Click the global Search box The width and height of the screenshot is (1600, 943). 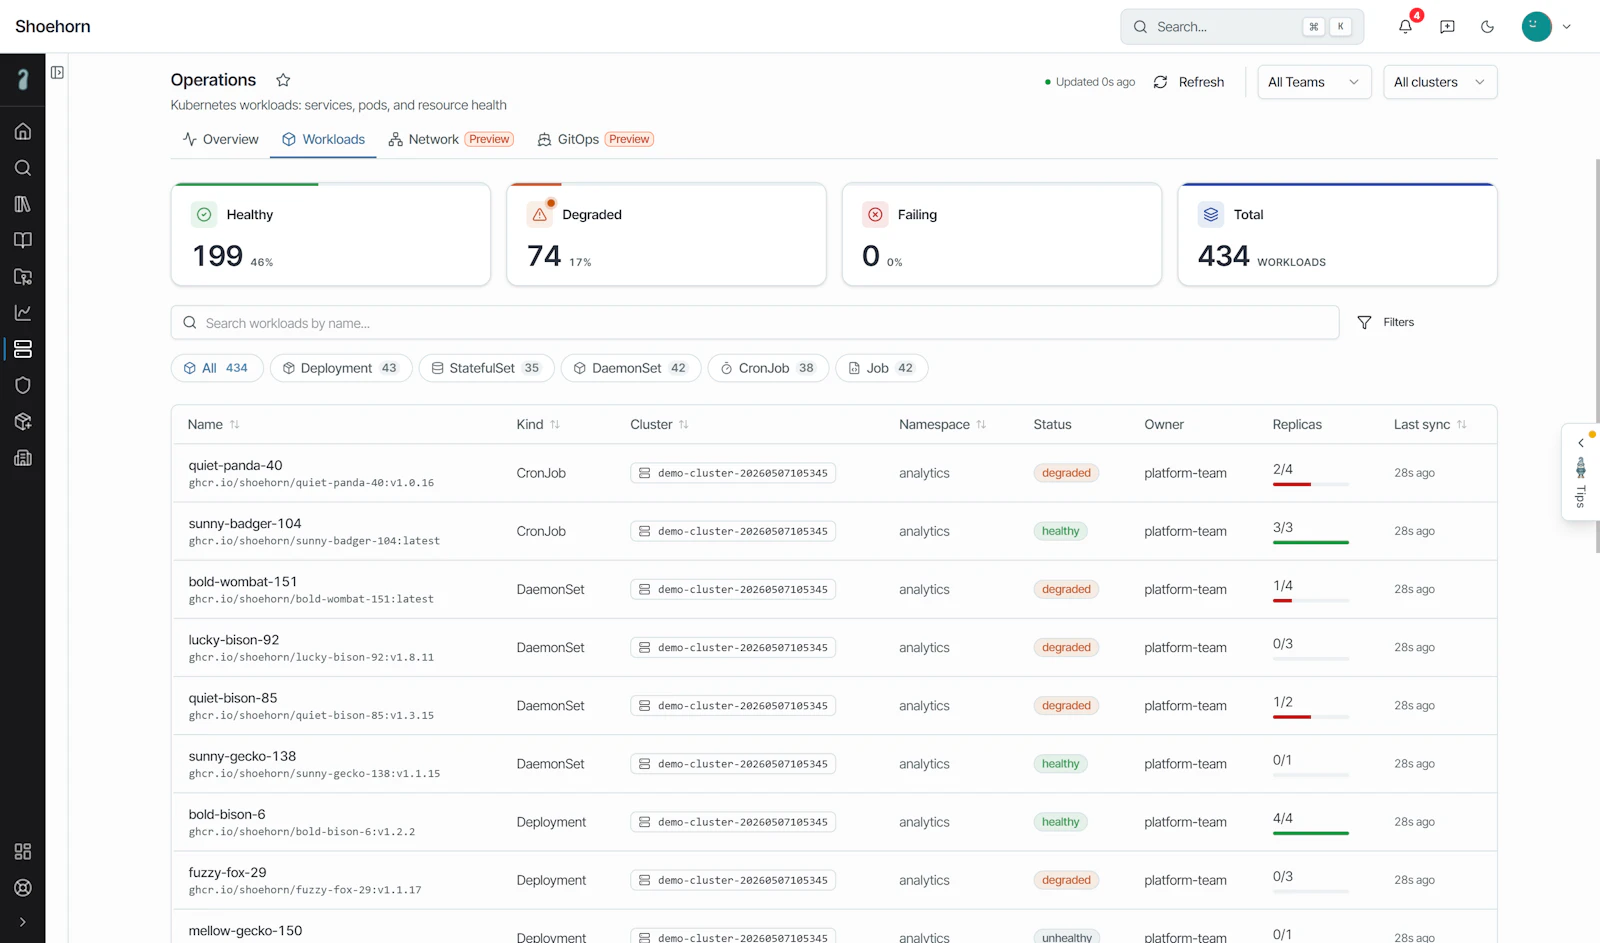1242,27
